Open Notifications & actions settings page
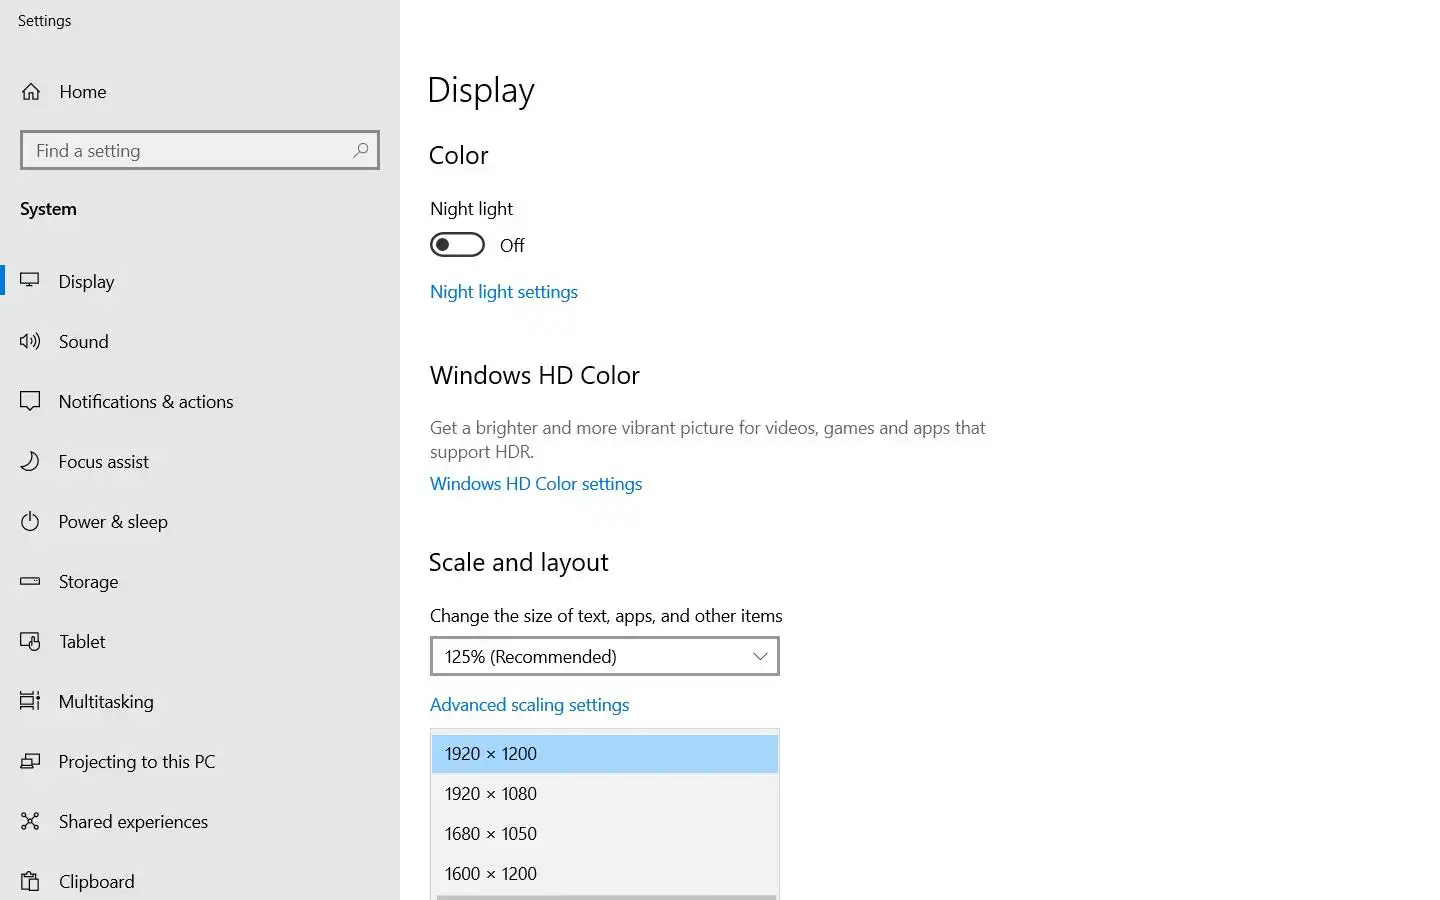The image size is (1440, 900). [146, 402]
